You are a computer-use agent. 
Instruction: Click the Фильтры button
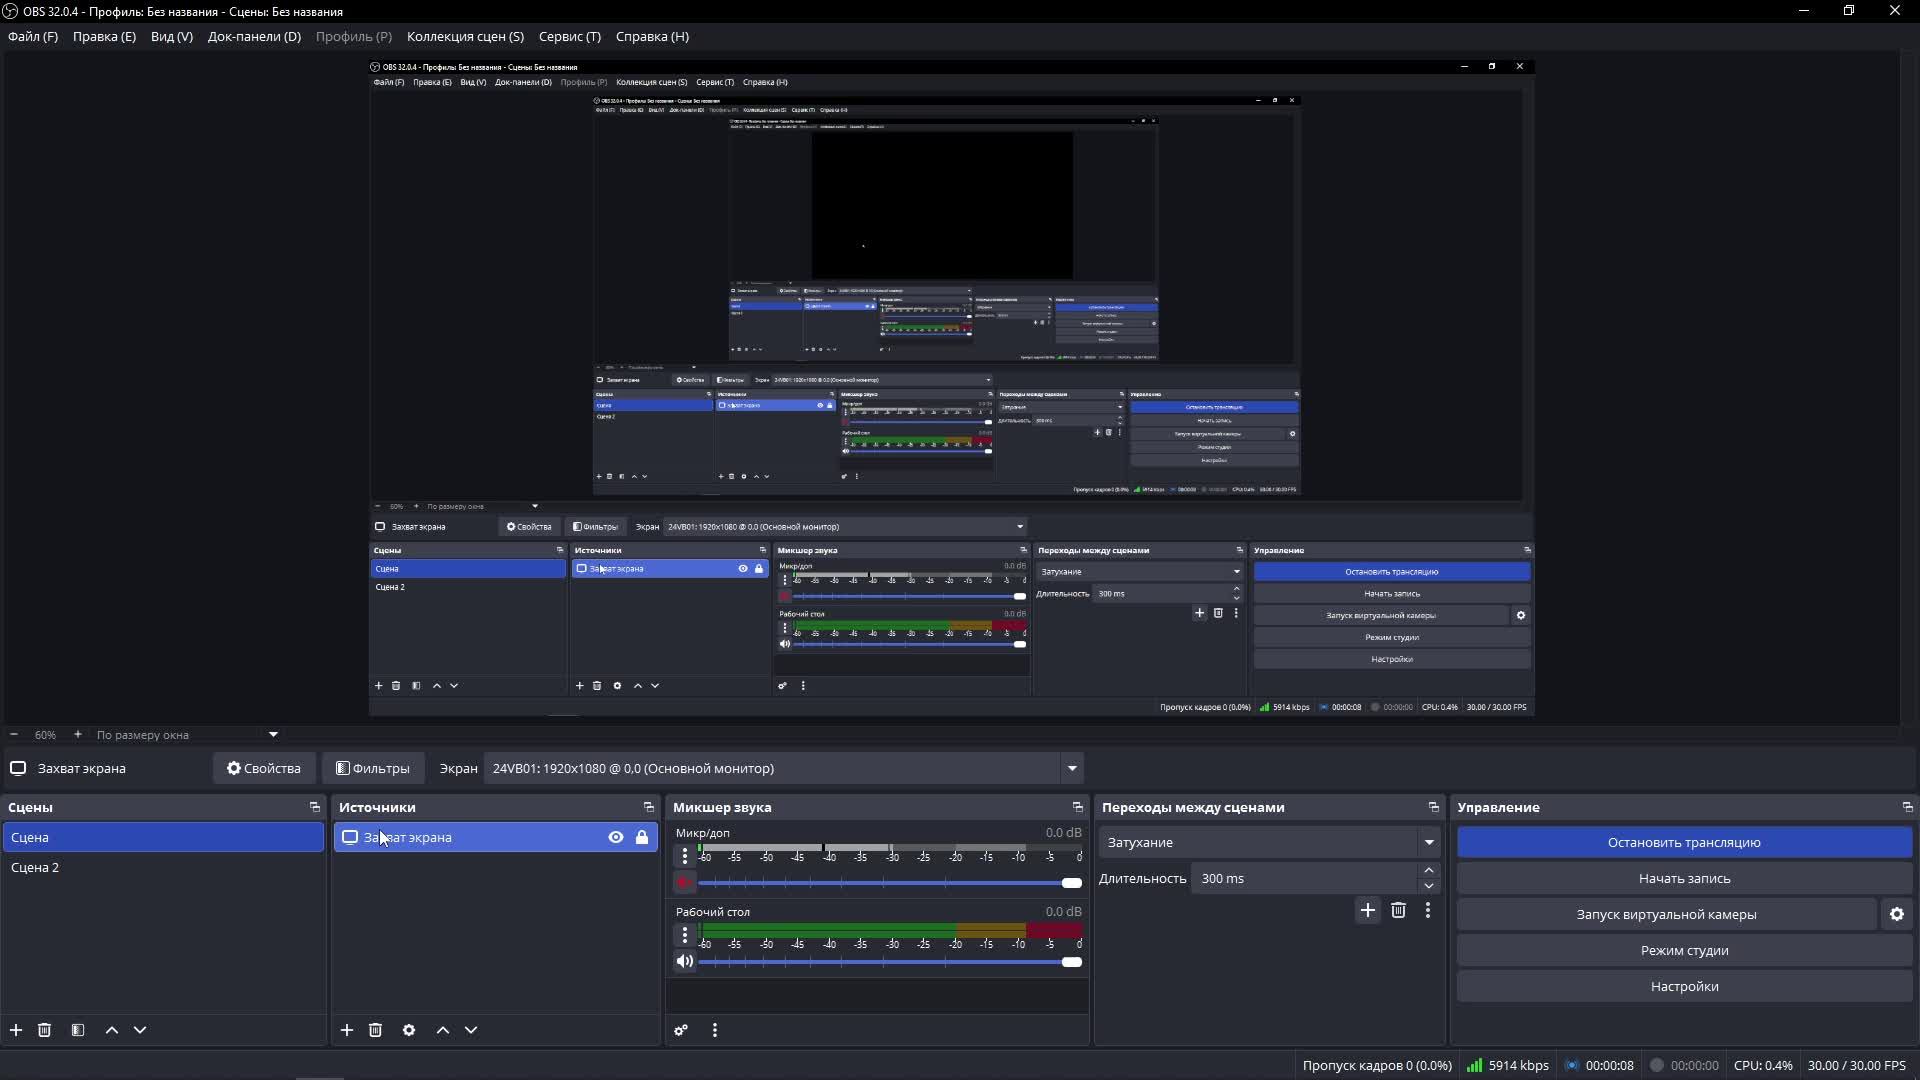coord(373,768)
